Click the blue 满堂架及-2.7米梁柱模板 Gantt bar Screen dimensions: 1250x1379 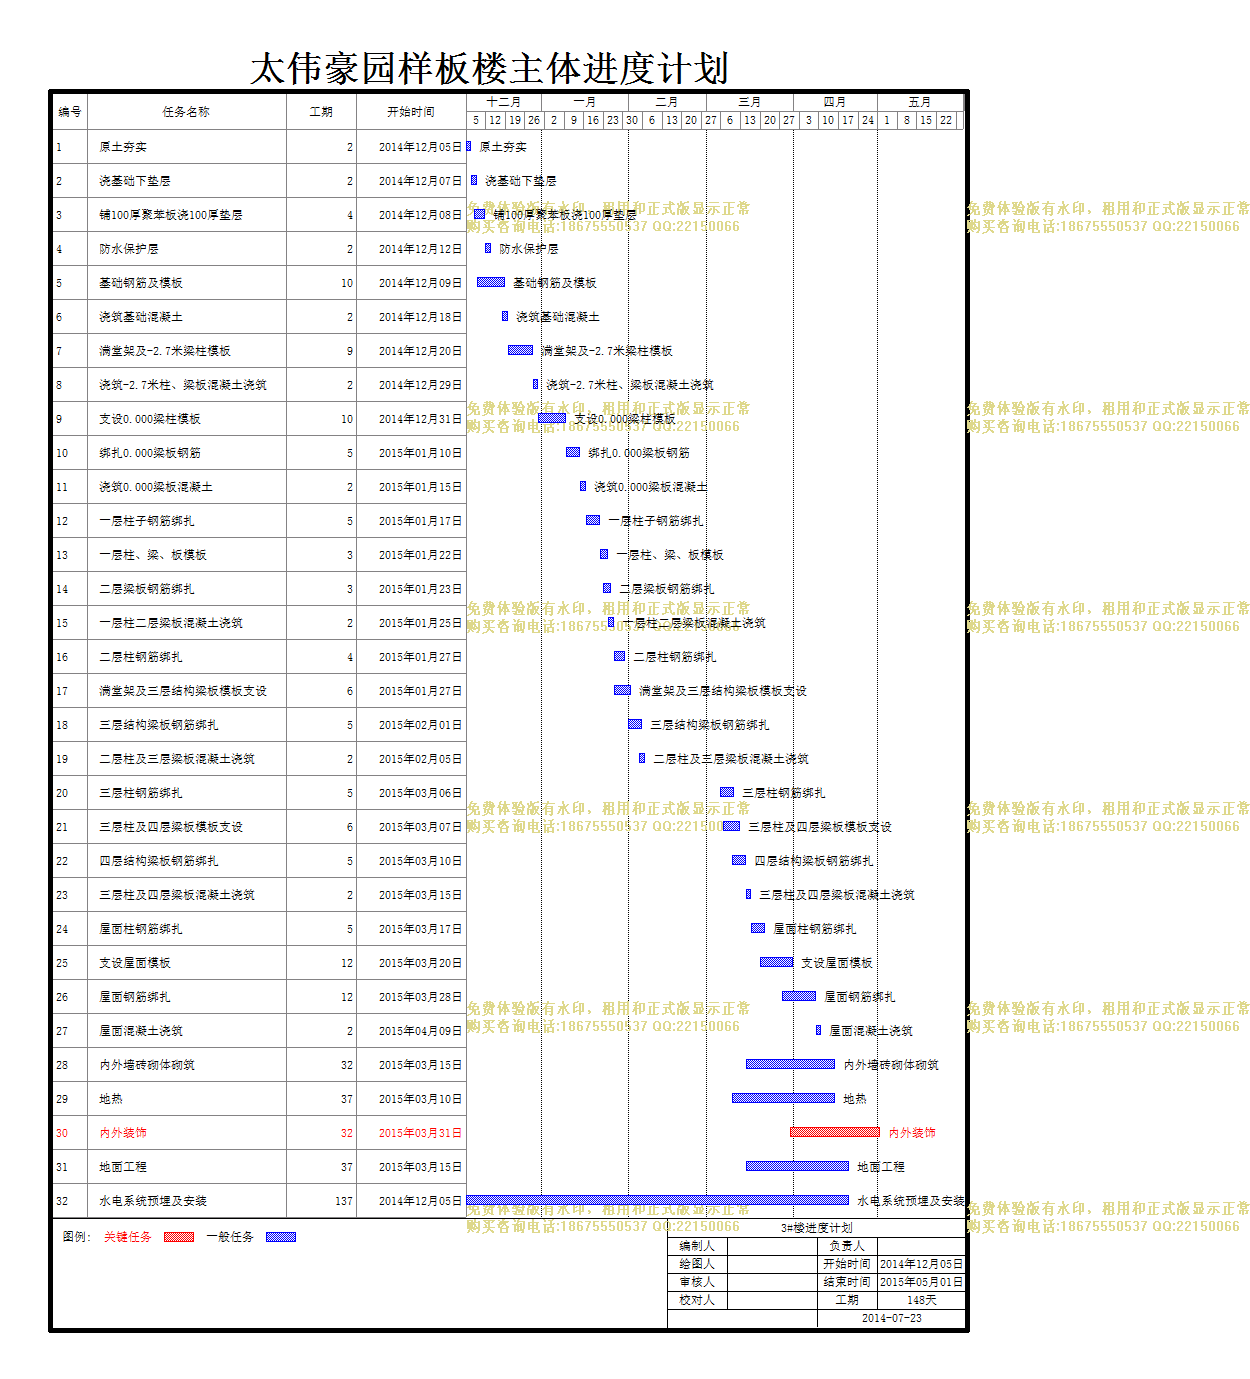[x=520, y=350]
